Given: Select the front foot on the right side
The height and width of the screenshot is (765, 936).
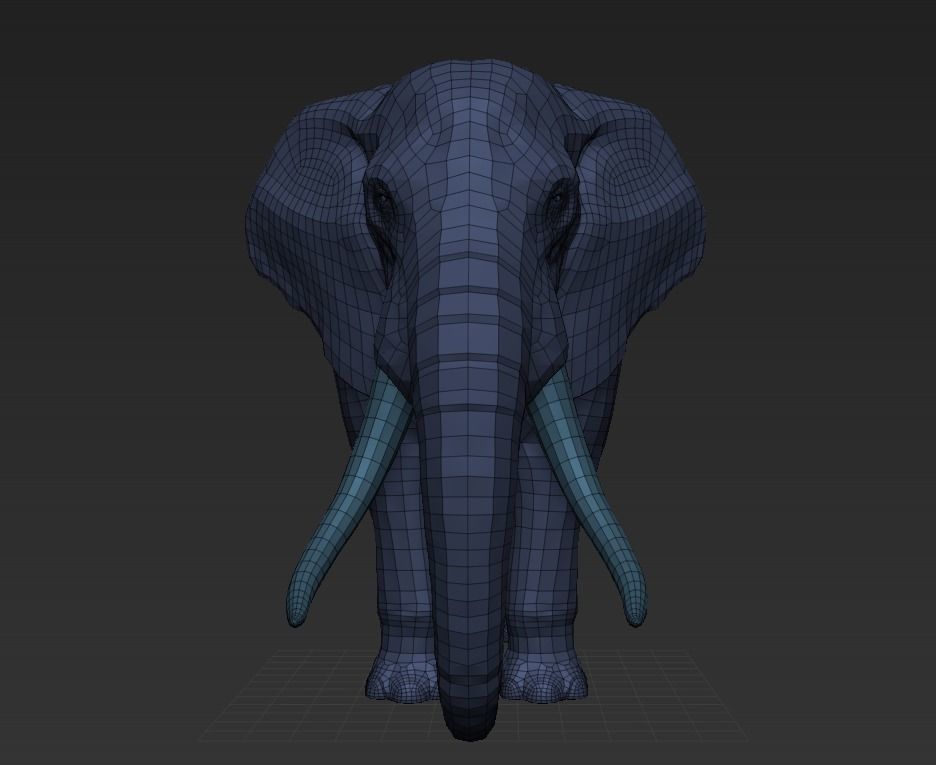Looking at the screenshot, I should pyautogui.click(x=544, y=676).
